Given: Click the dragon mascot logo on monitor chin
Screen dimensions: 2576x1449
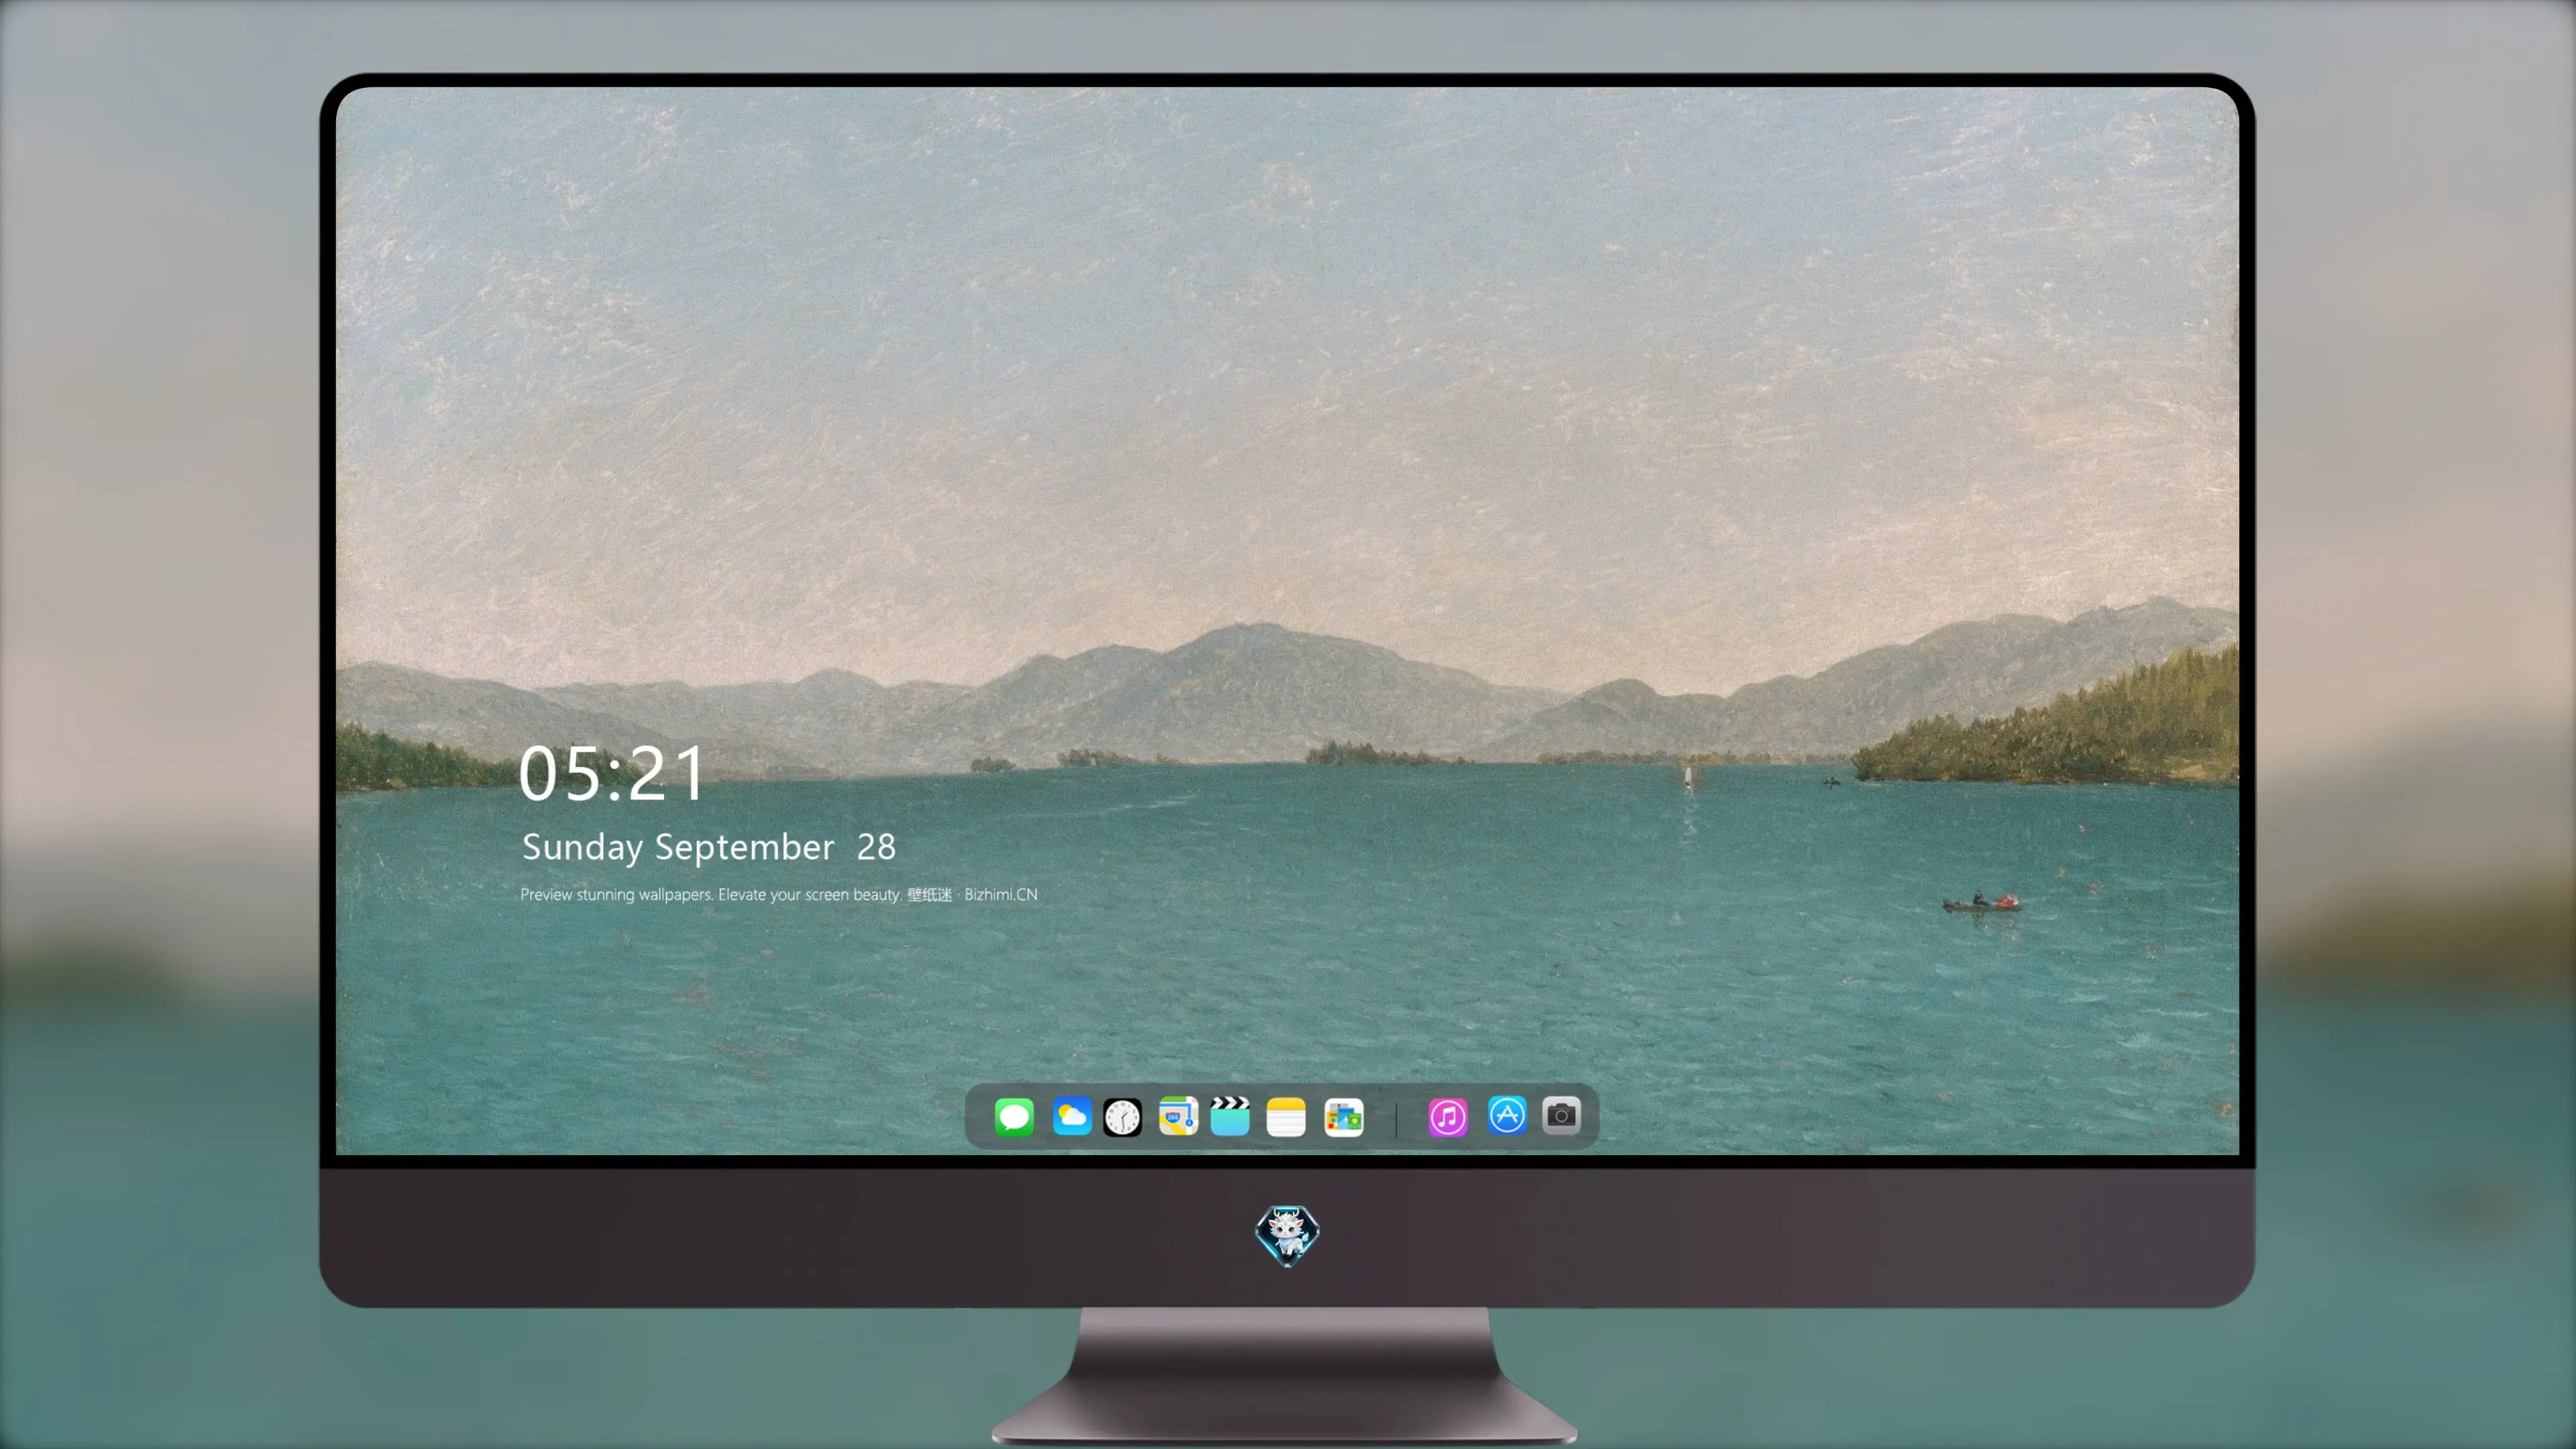Looking at the screenshot, I should click(1287, 1235).
